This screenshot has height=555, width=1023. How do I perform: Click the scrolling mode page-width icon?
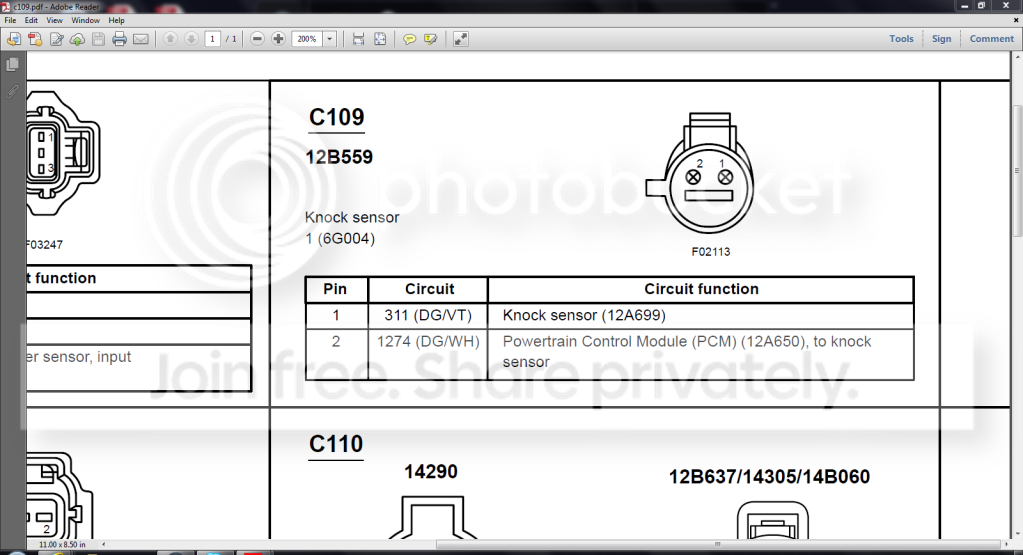click(x=358, y=39)
